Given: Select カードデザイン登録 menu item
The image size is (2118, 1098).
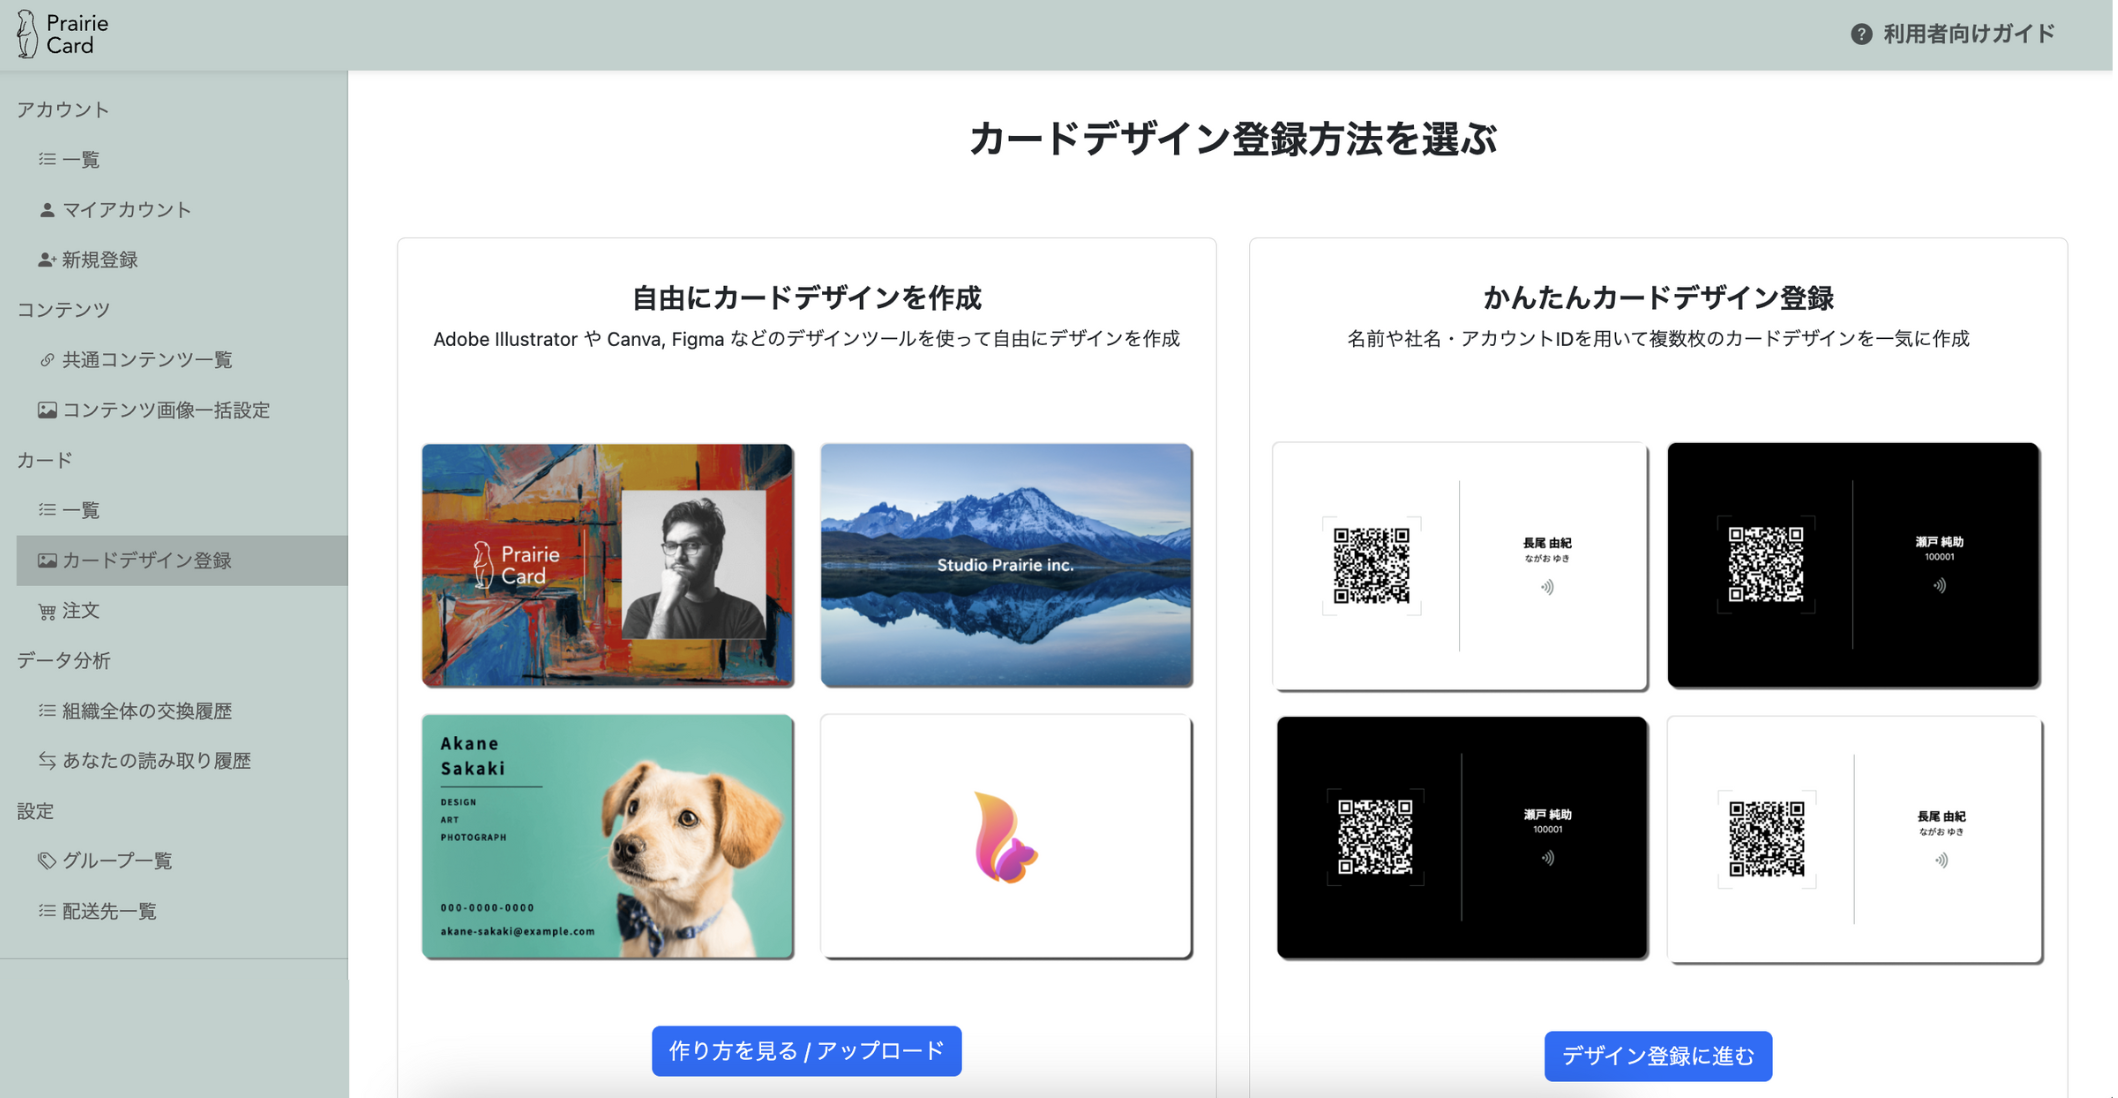Looking at the screenshot, I should (146, 560).
